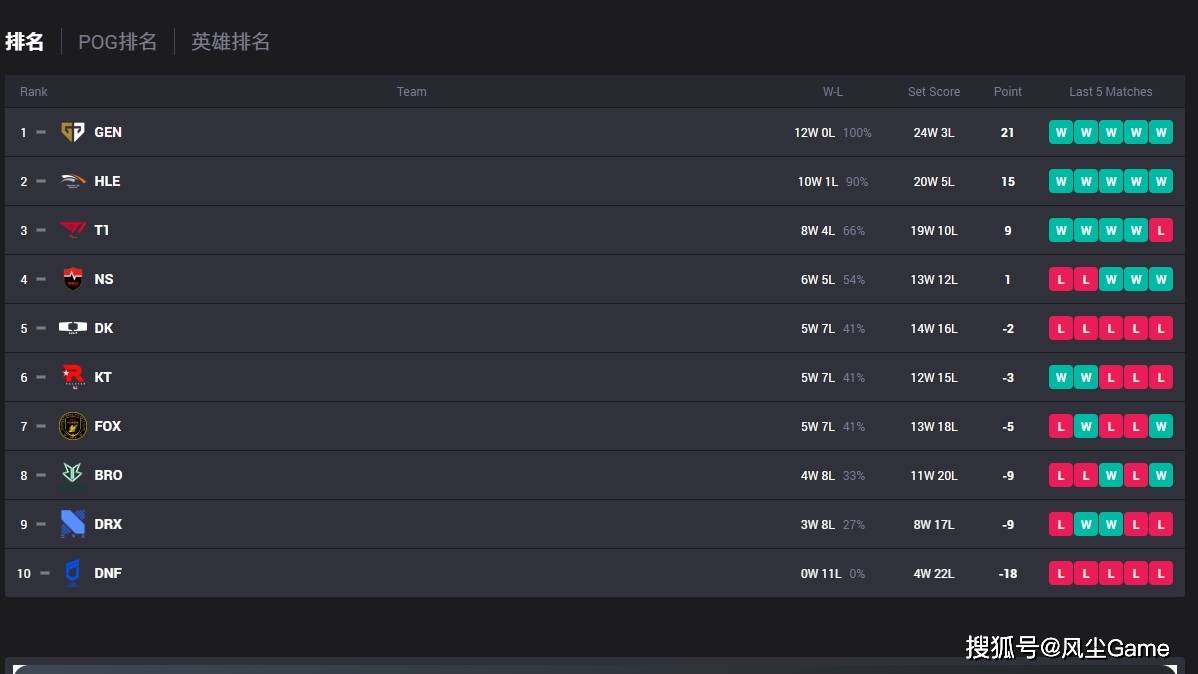This screenshot has width=1198, height=674.
Task: Click the DK team logo
Action: [73, 328]
